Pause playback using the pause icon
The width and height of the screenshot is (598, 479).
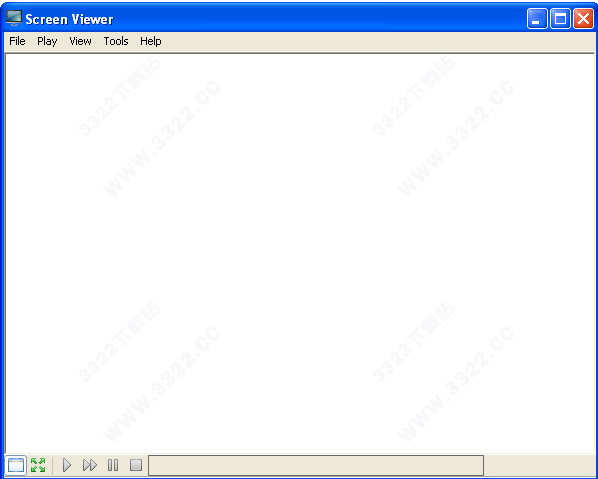(x=113, y=465)
